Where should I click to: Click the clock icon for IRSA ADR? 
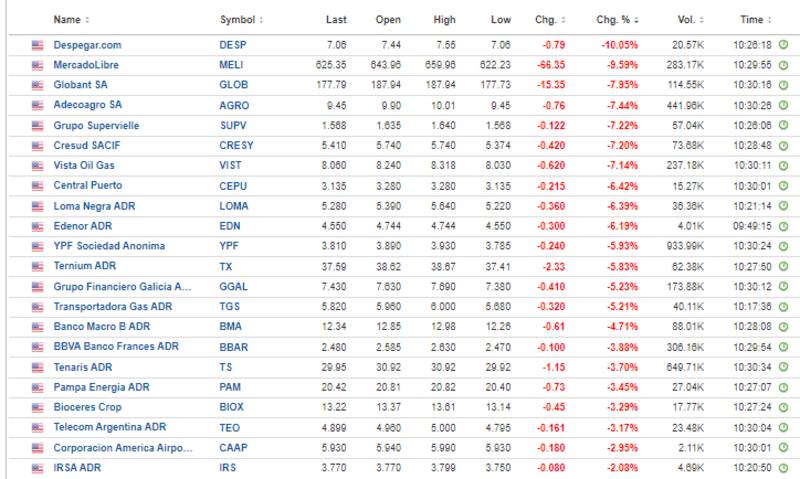coord(783,468)
